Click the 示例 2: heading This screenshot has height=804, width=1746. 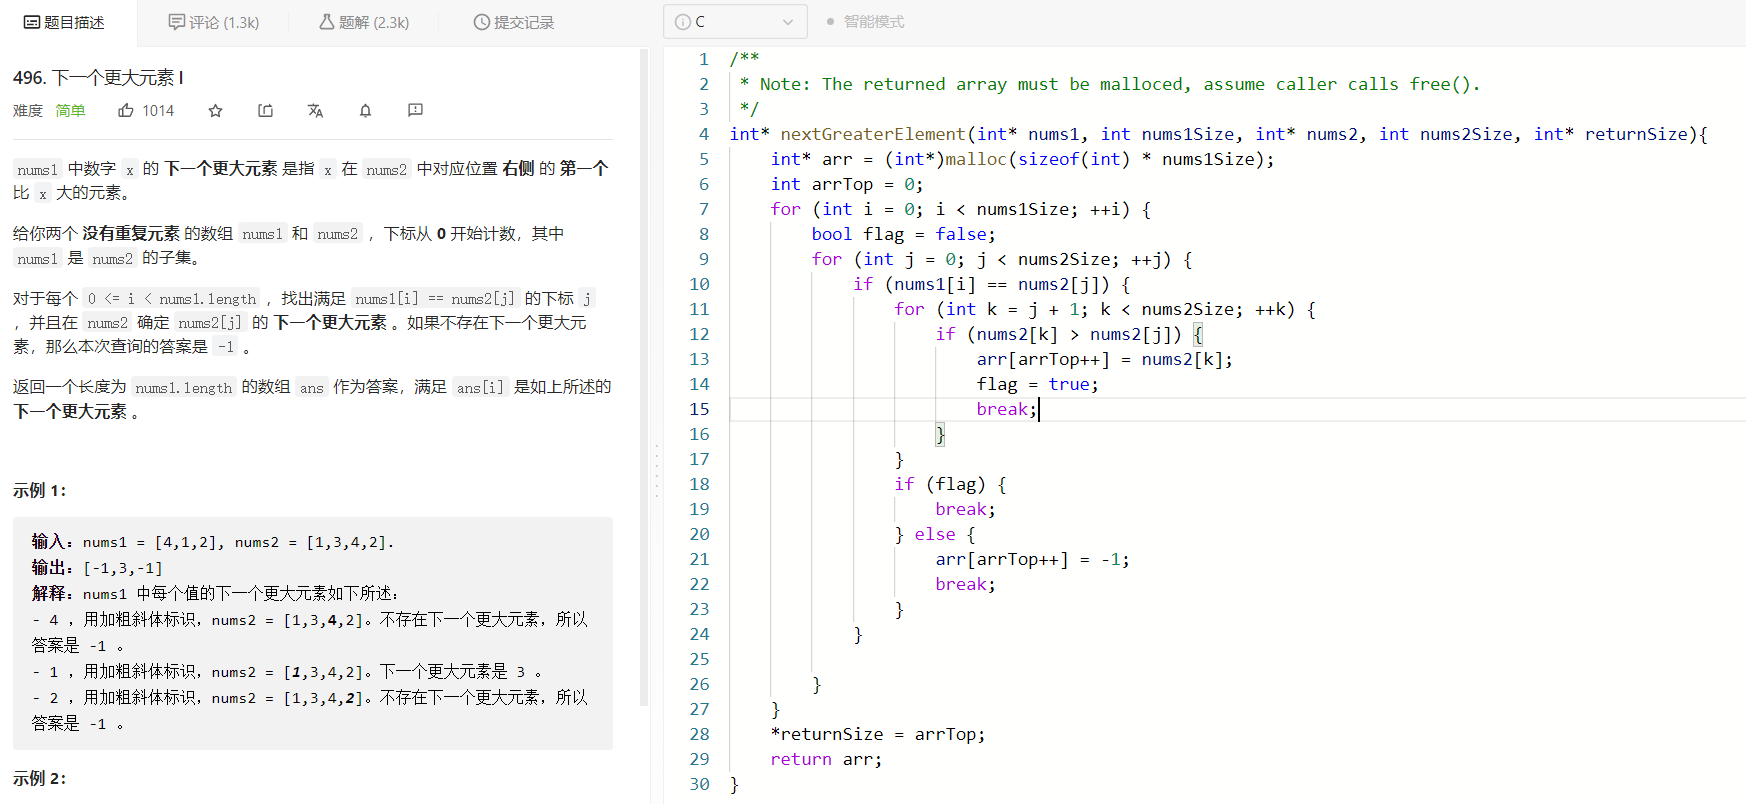coord(40,778)
